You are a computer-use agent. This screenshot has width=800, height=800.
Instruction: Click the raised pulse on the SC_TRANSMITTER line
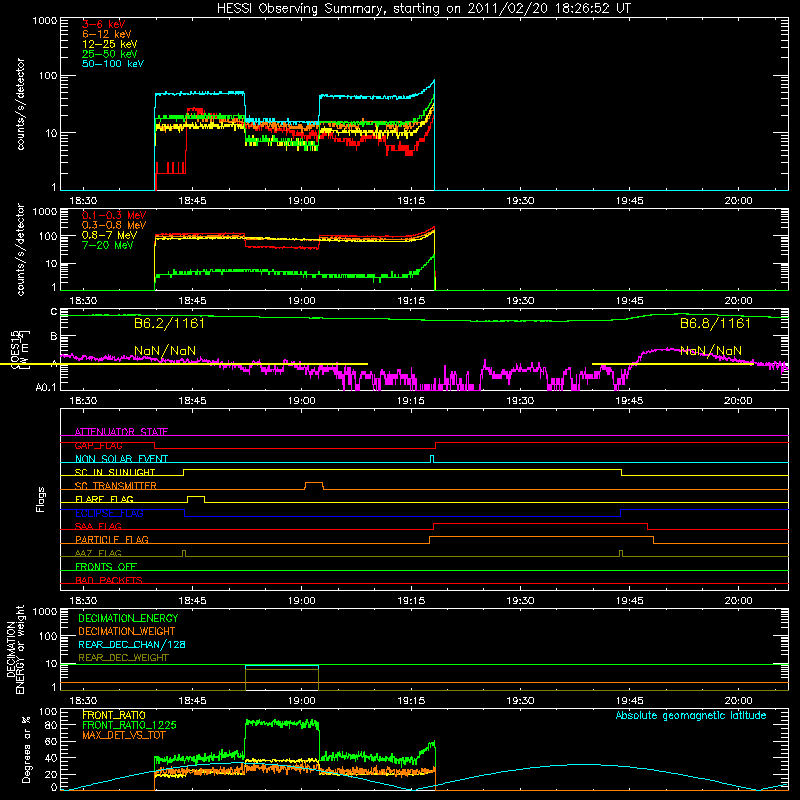[x=314, y=485]
